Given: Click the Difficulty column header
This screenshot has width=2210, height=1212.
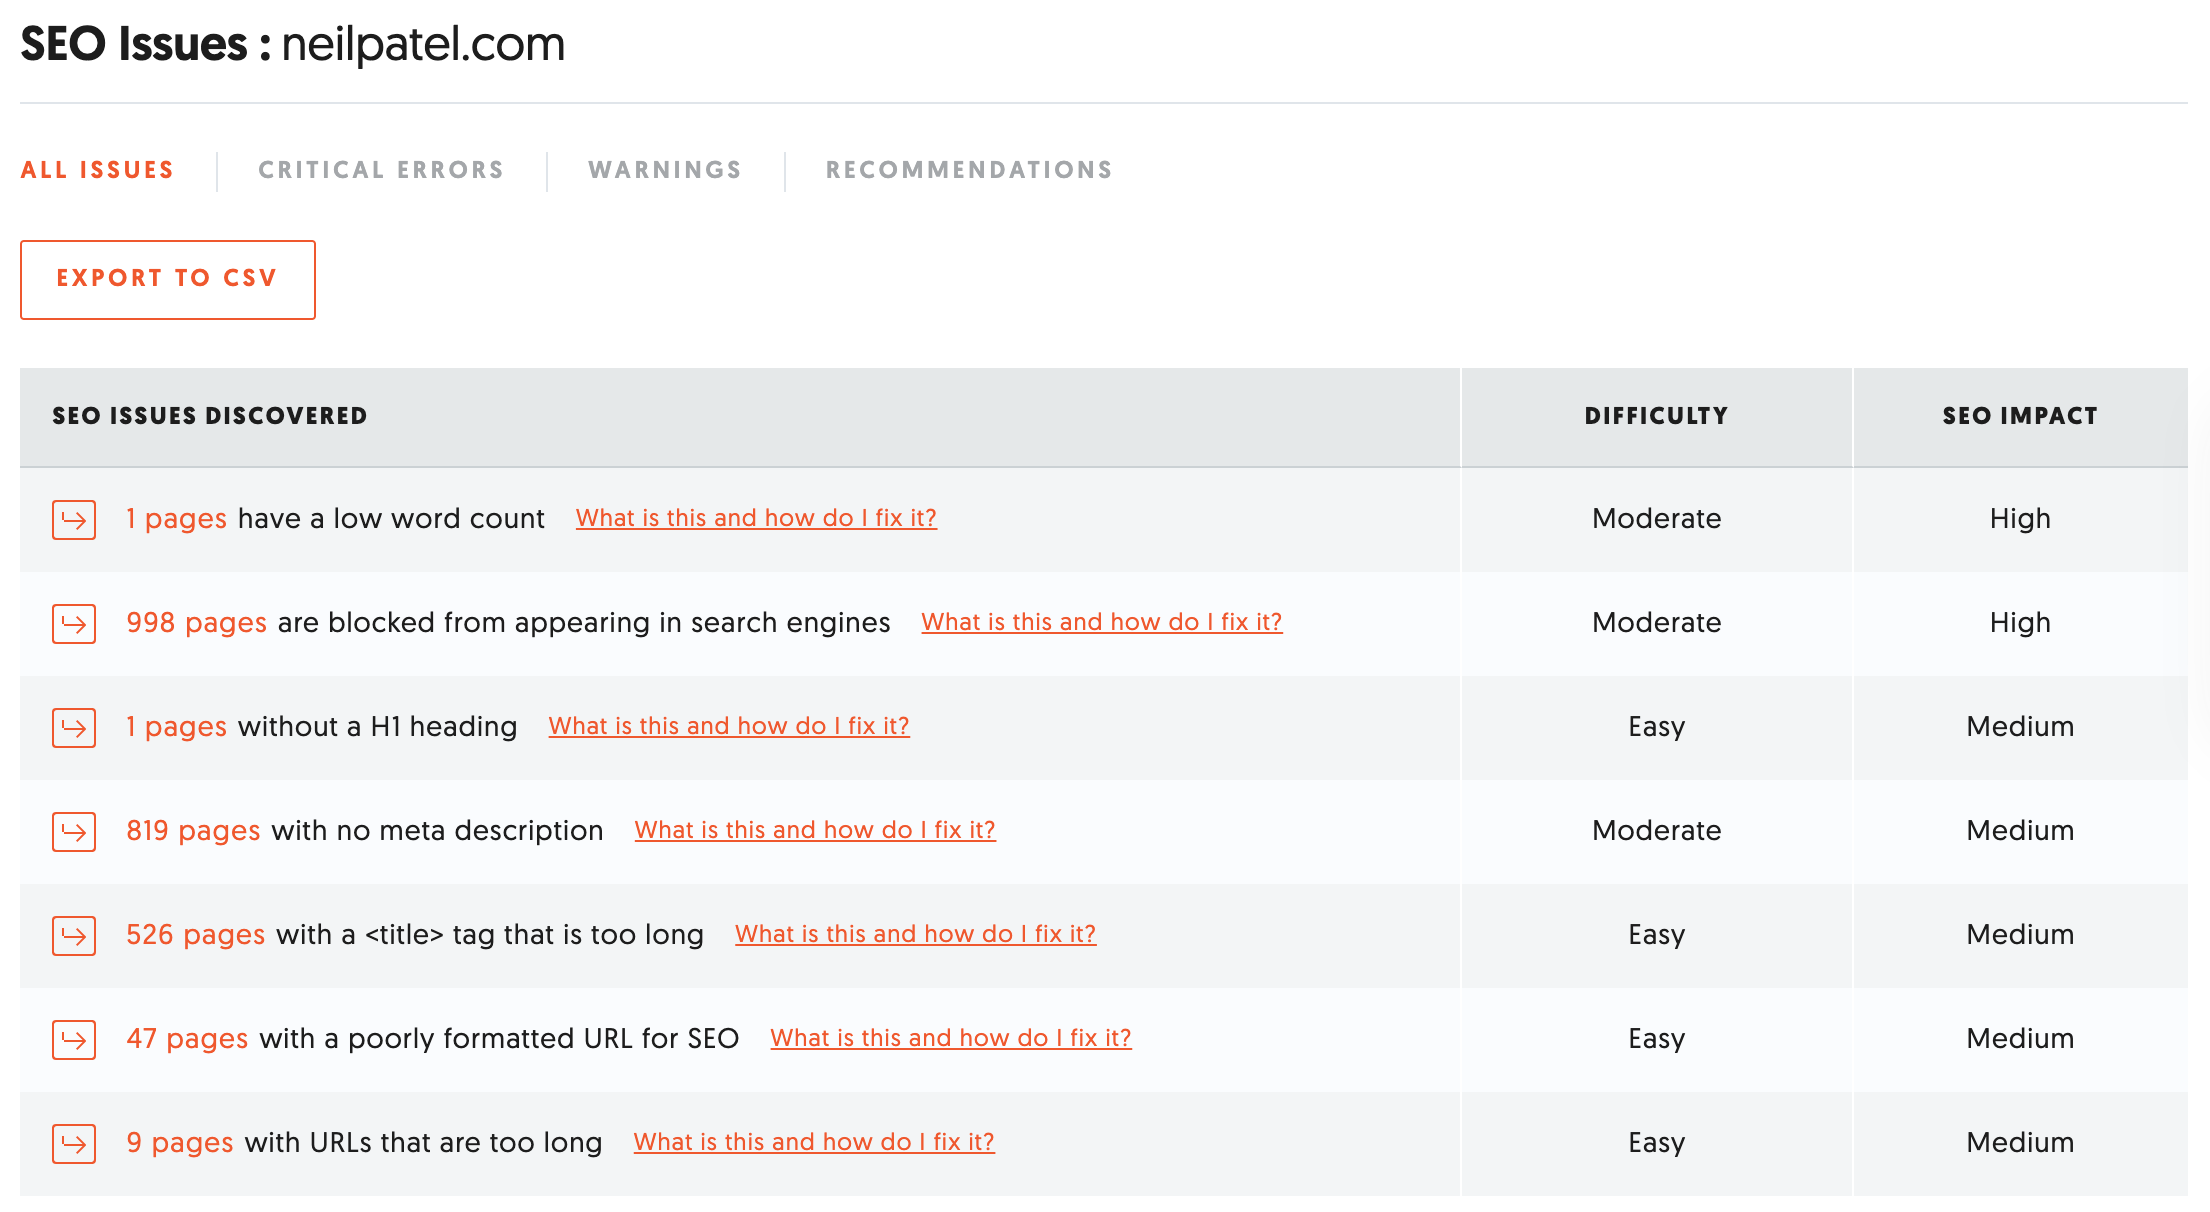Looking at the screenshot, I should [1656, 416].
